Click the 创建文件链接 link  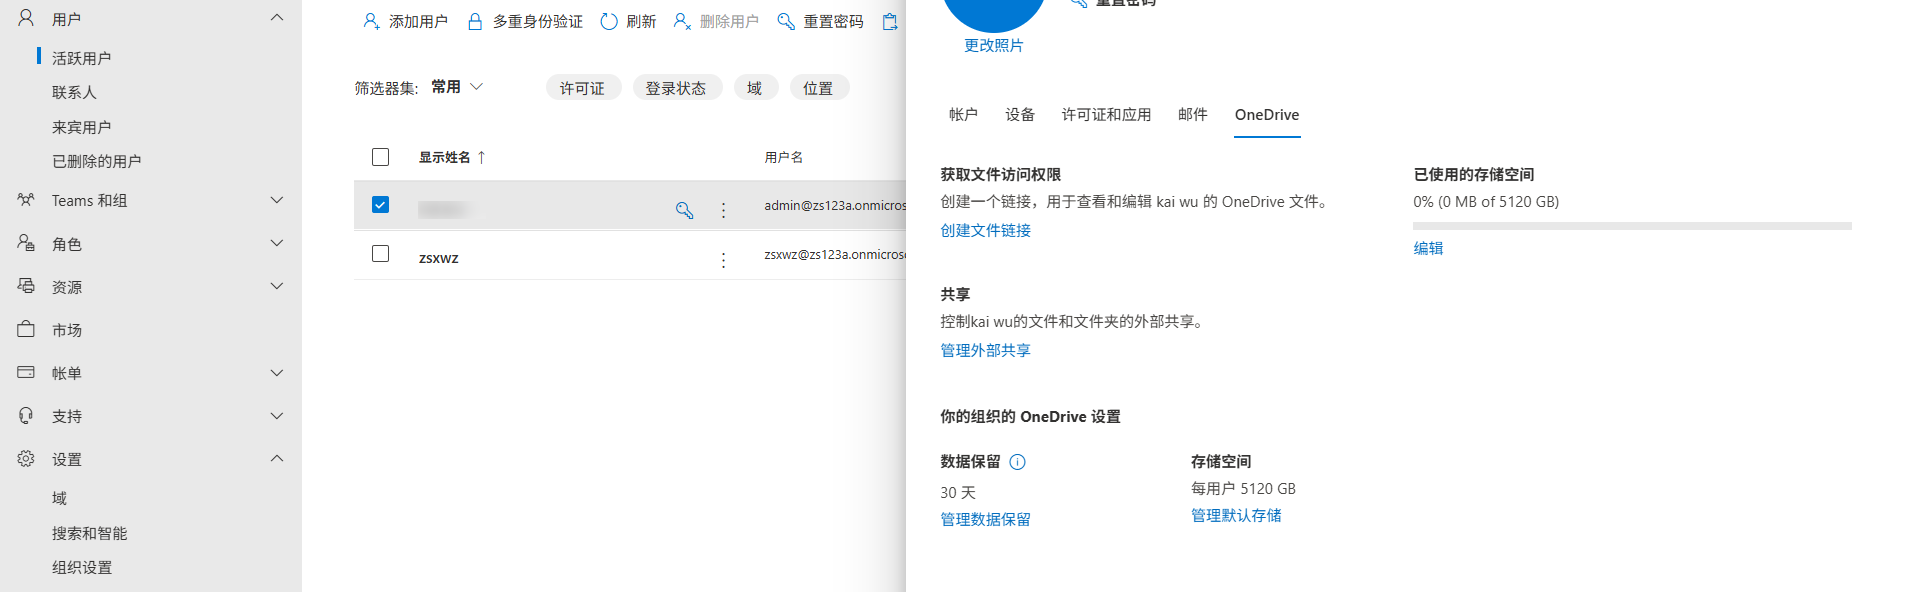pyautogui.click(x=985, y=231)
